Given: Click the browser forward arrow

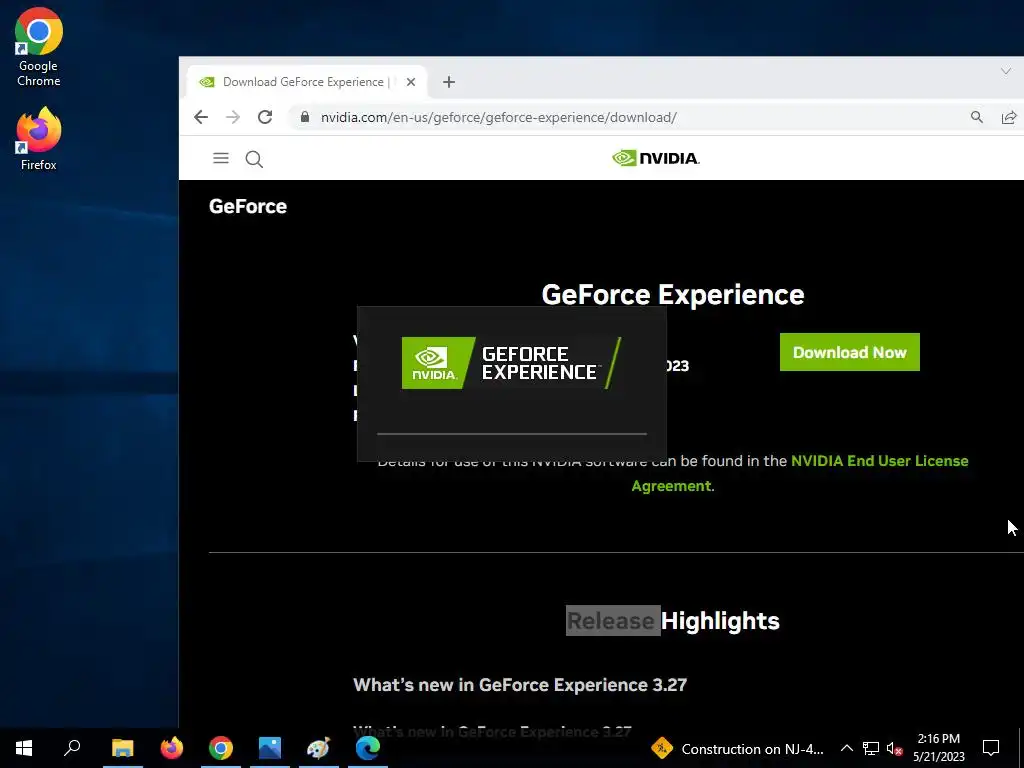Looking at the screenshot, I should point(232,117).
